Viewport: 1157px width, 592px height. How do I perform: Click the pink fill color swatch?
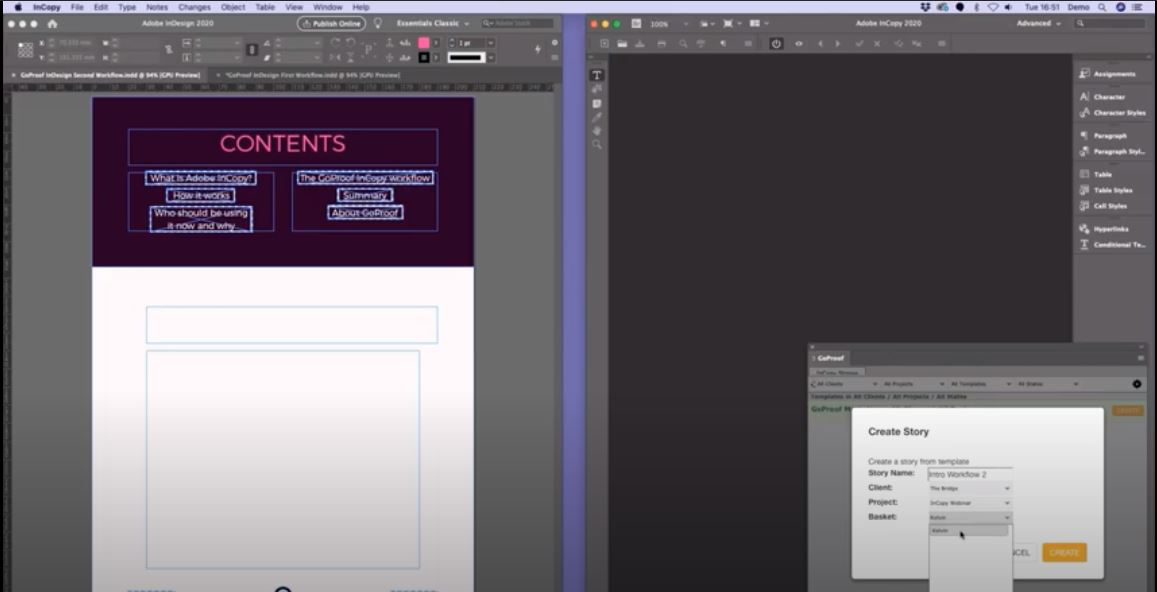pyautogui.click(x=424, y=43)
